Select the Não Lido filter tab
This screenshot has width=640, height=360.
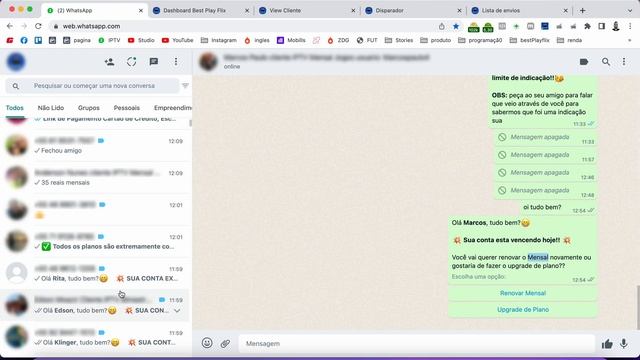tap(51, 108)
